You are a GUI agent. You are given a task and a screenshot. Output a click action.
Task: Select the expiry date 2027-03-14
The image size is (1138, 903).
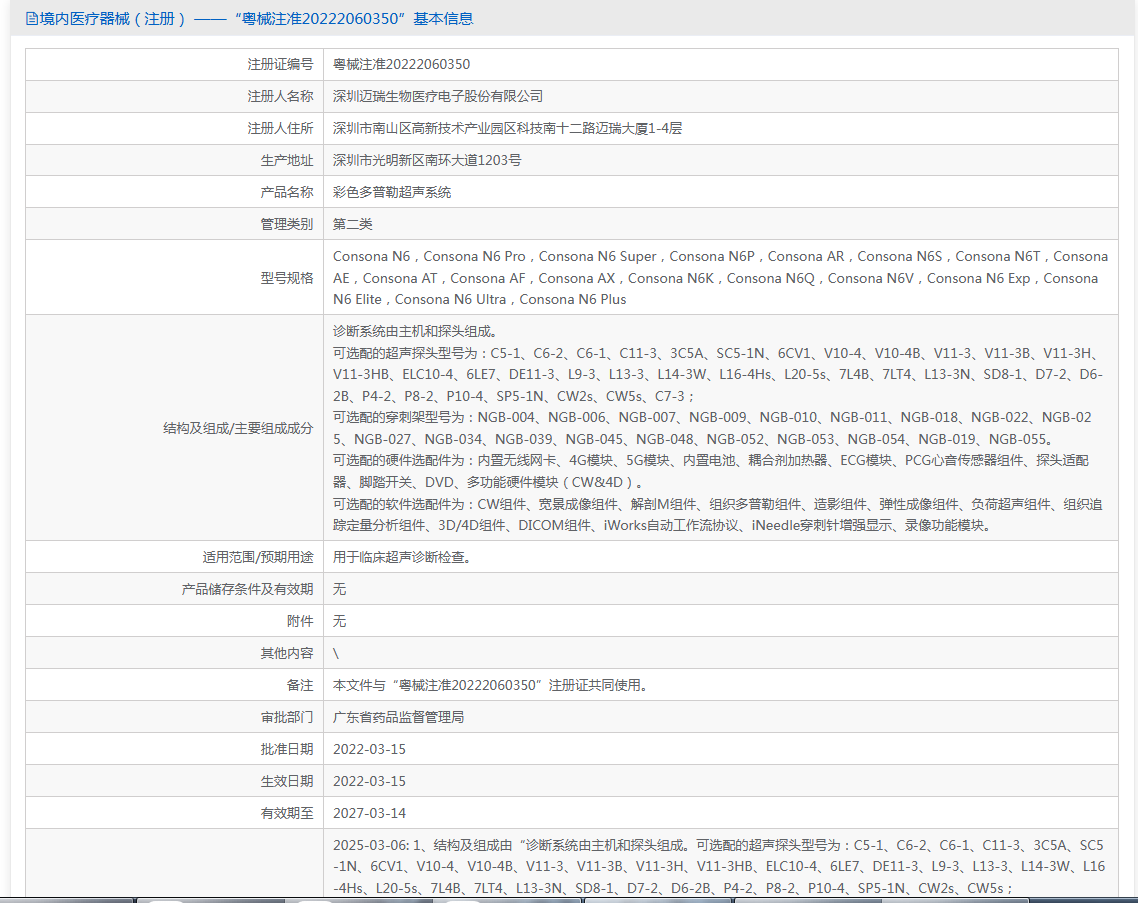(369, 813)
